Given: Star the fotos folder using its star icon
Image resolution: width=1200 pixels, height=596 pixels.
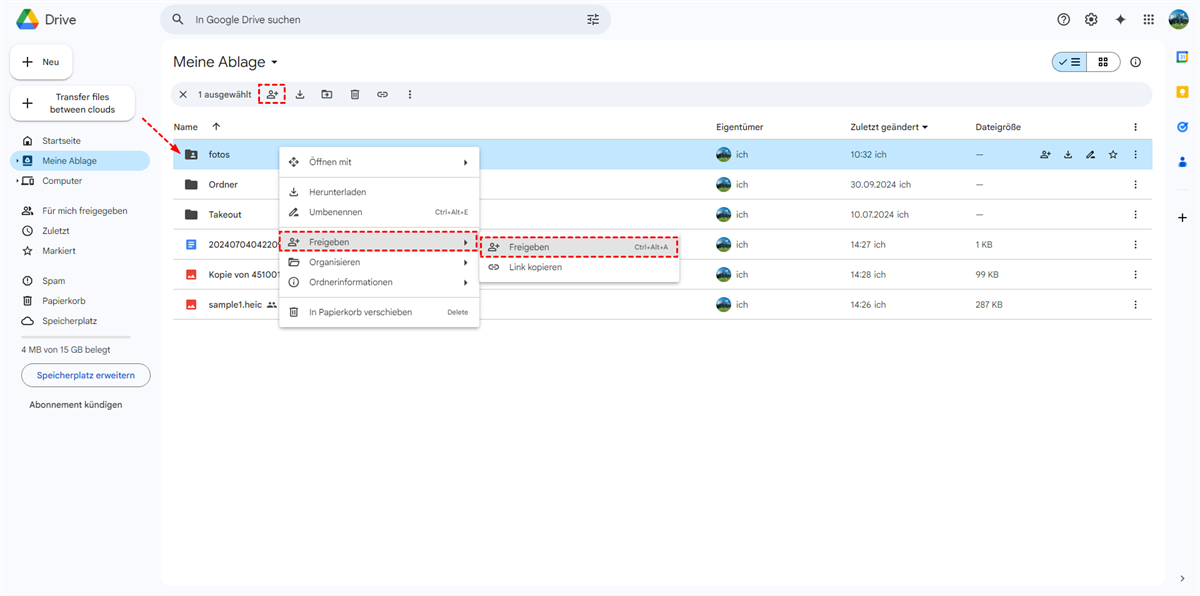Looking at the screenshot, I should pyautogui.click(x=1113, y=154).
